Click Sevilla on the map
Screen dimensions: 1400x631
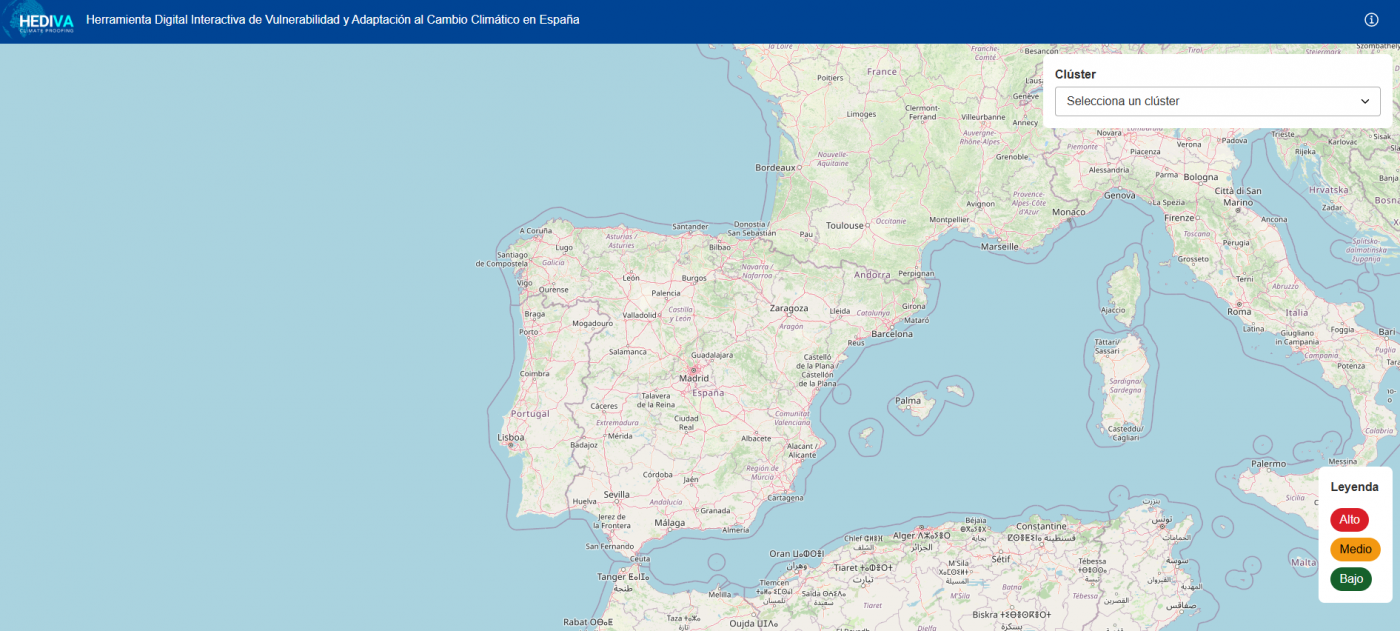pos(616,494)
